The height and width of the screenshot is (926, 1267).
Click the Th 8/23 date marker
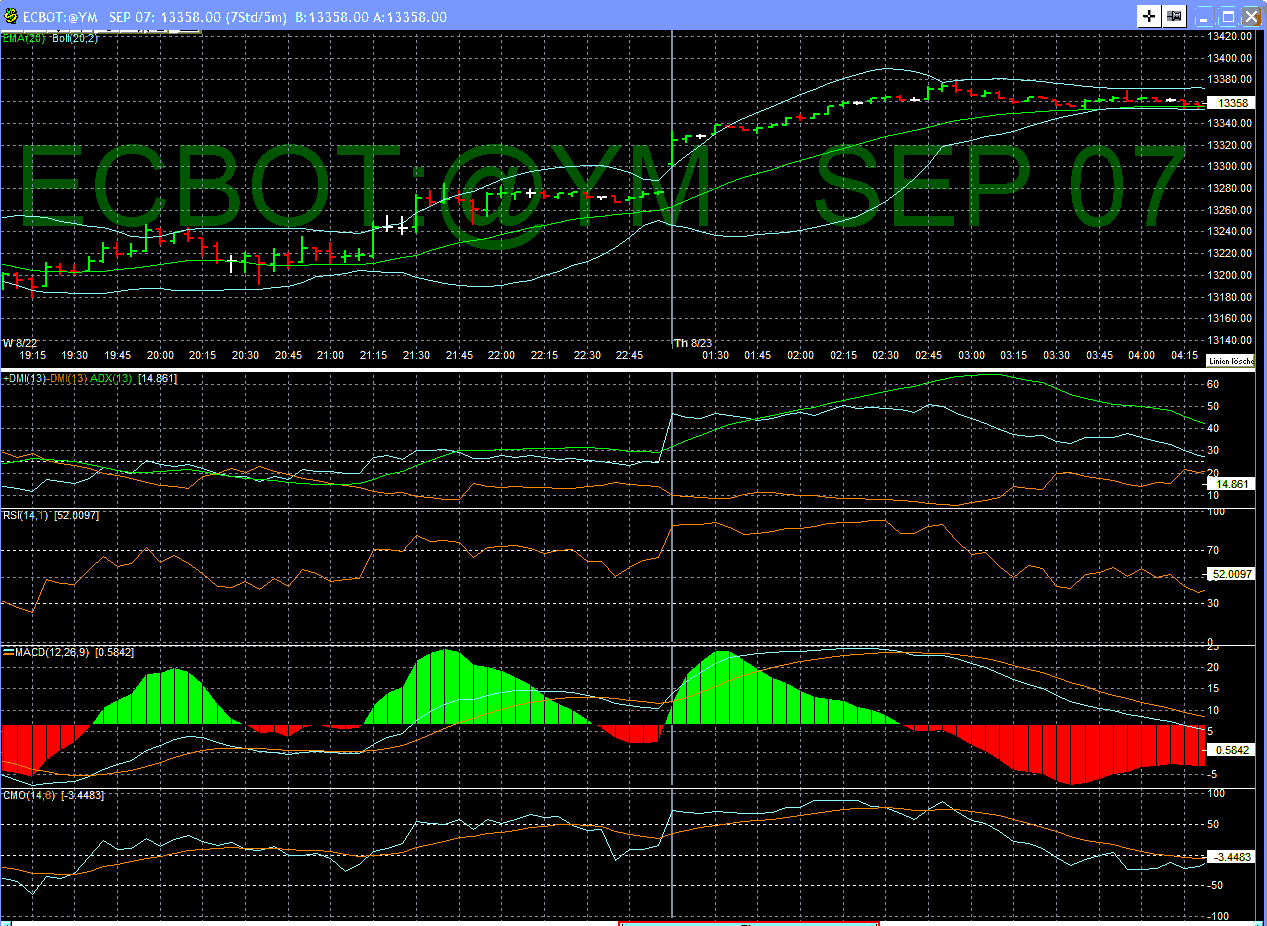click(692, 343)
